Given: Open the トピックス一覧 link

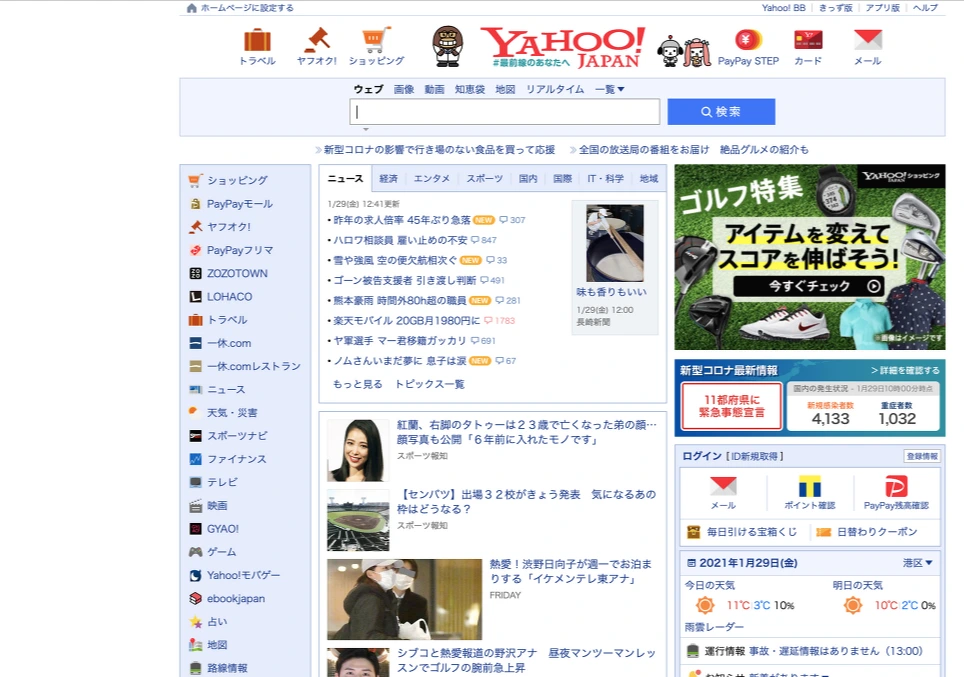Looking at the screenshot, I should click(x=430, y=384).
